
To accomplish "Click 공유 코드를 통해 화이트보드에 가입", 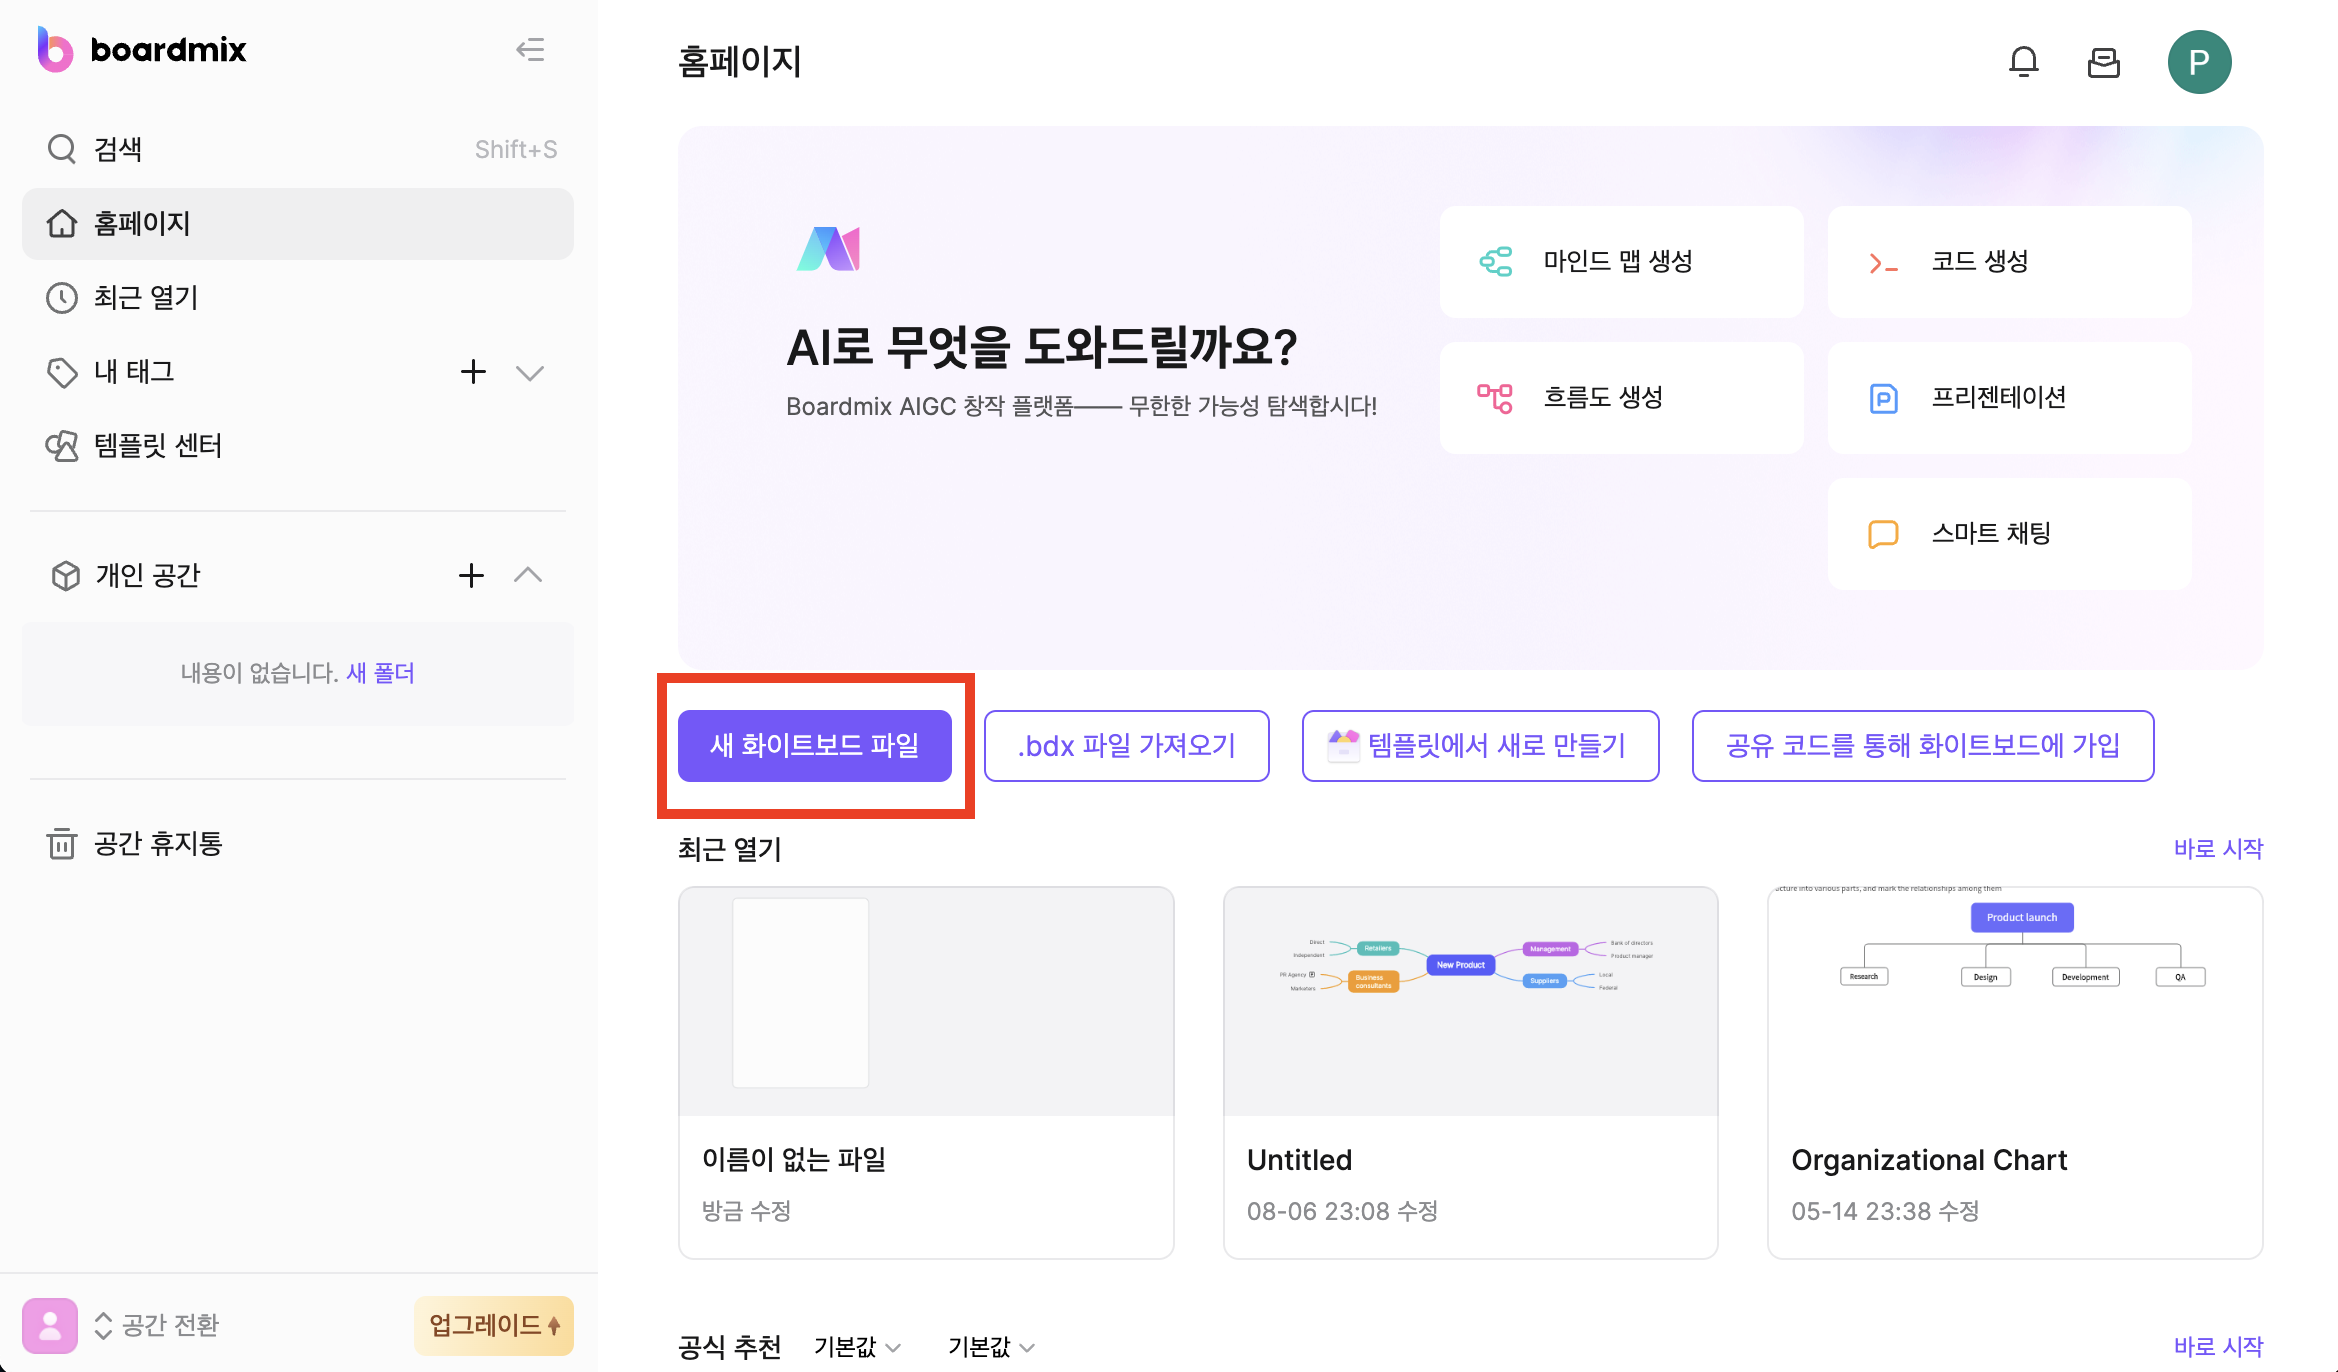I will (x=1923, y=746).
